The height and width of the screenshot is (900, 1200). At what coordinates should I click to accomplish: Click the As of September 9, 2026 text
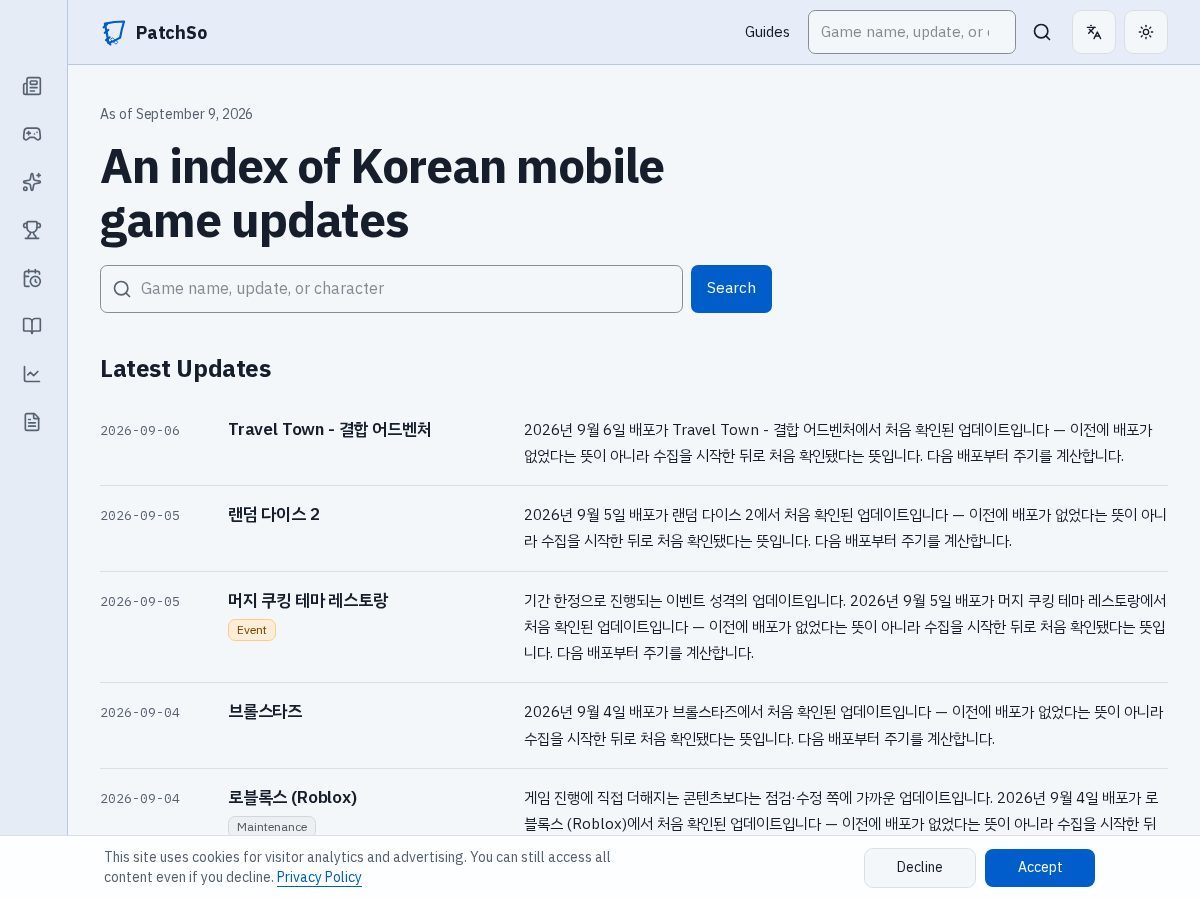pyautogui.click(x=176, y=114)
